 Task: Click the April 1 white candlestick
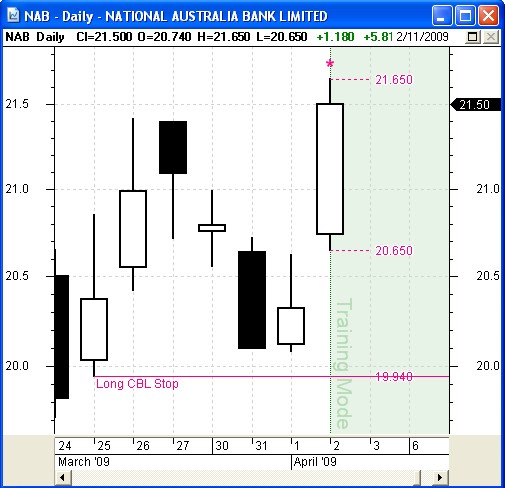291,326
